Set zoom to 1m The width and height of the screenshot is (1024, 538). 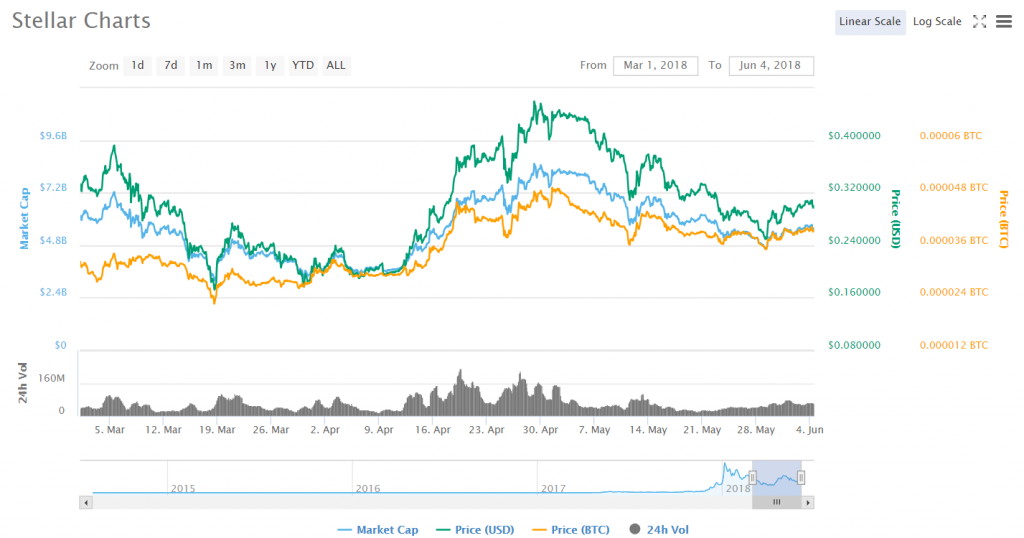(x=204, y=65)
